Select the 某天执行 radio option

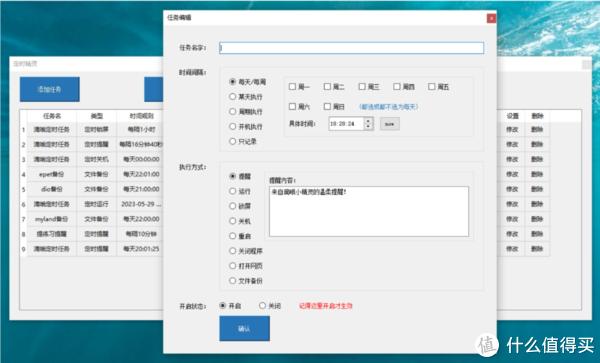click(x=232, y=96)
